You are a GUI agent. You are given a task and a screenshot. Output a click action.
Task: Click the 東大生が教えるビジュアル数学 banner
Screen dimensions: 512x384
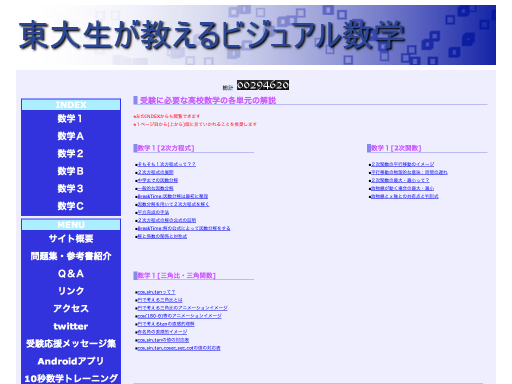(x=256, y=35)
